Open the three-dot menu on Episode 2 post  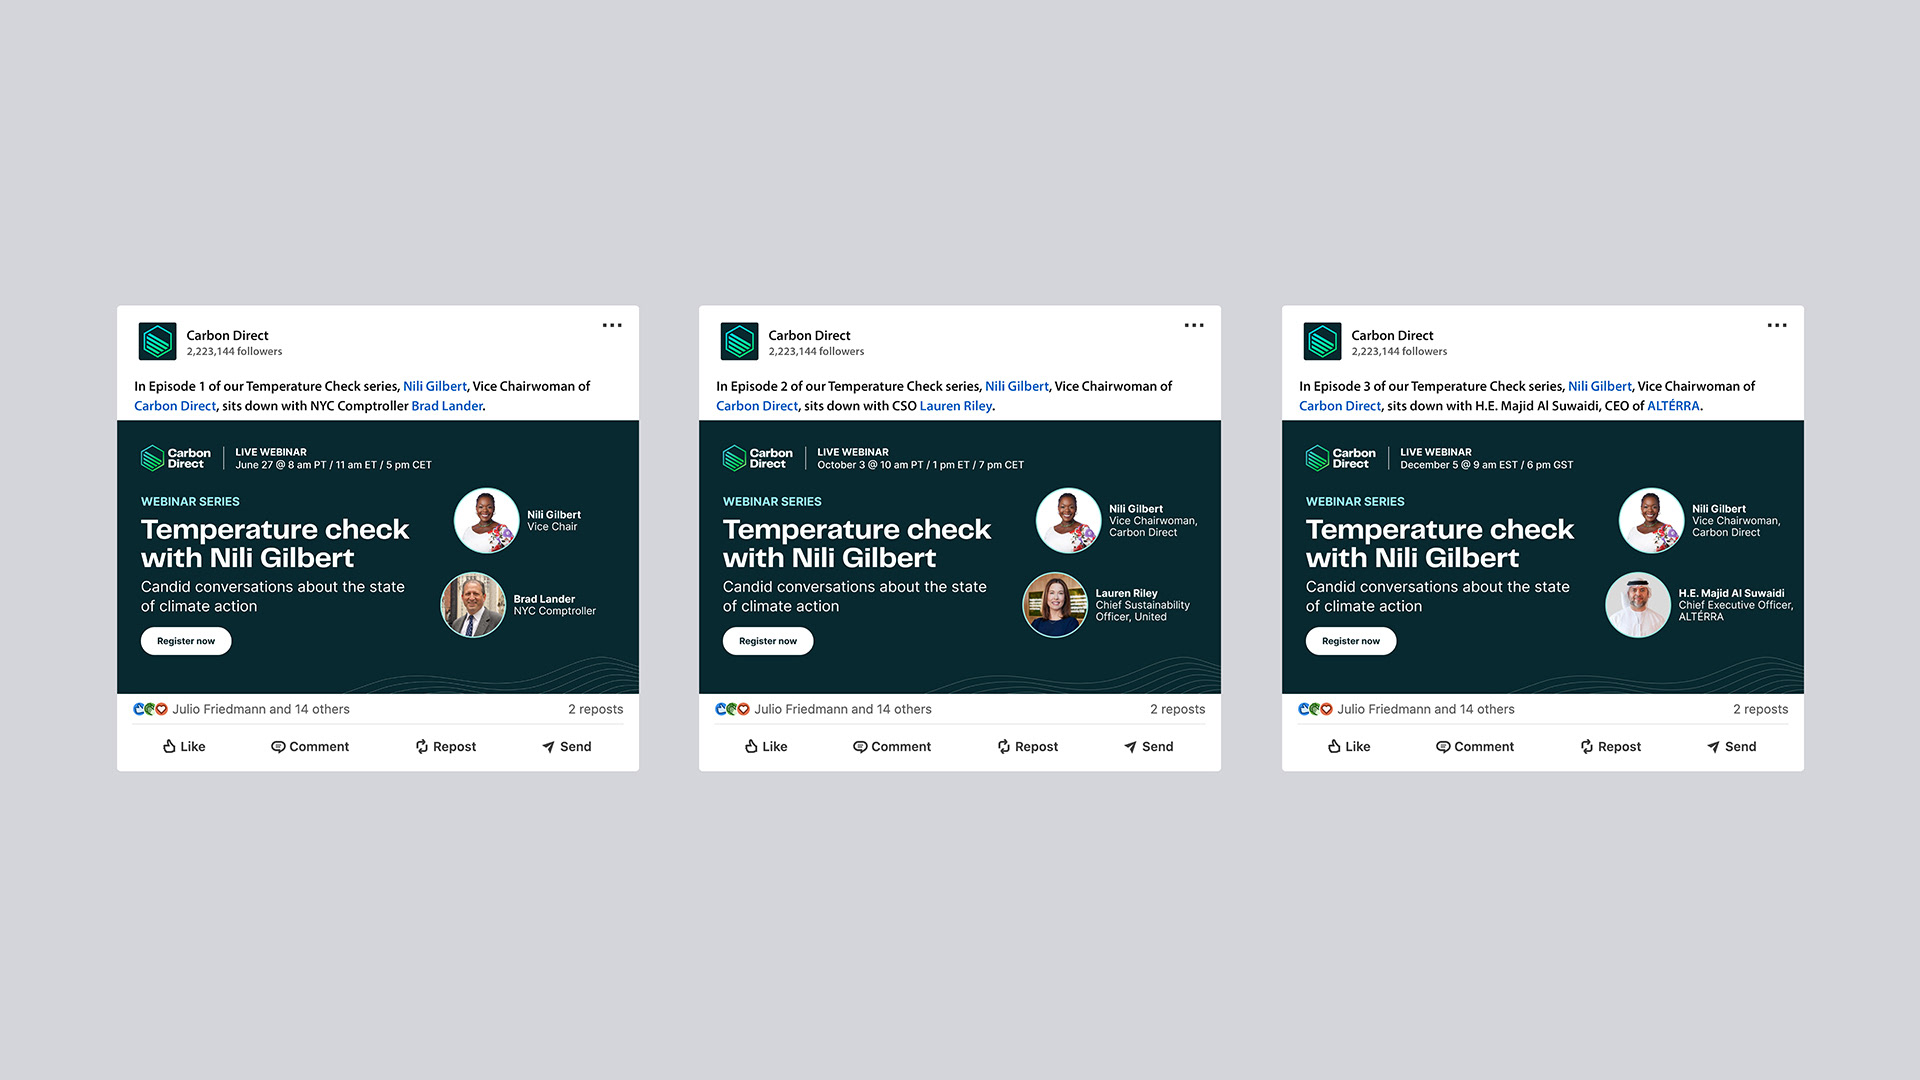coord(1194,325)
